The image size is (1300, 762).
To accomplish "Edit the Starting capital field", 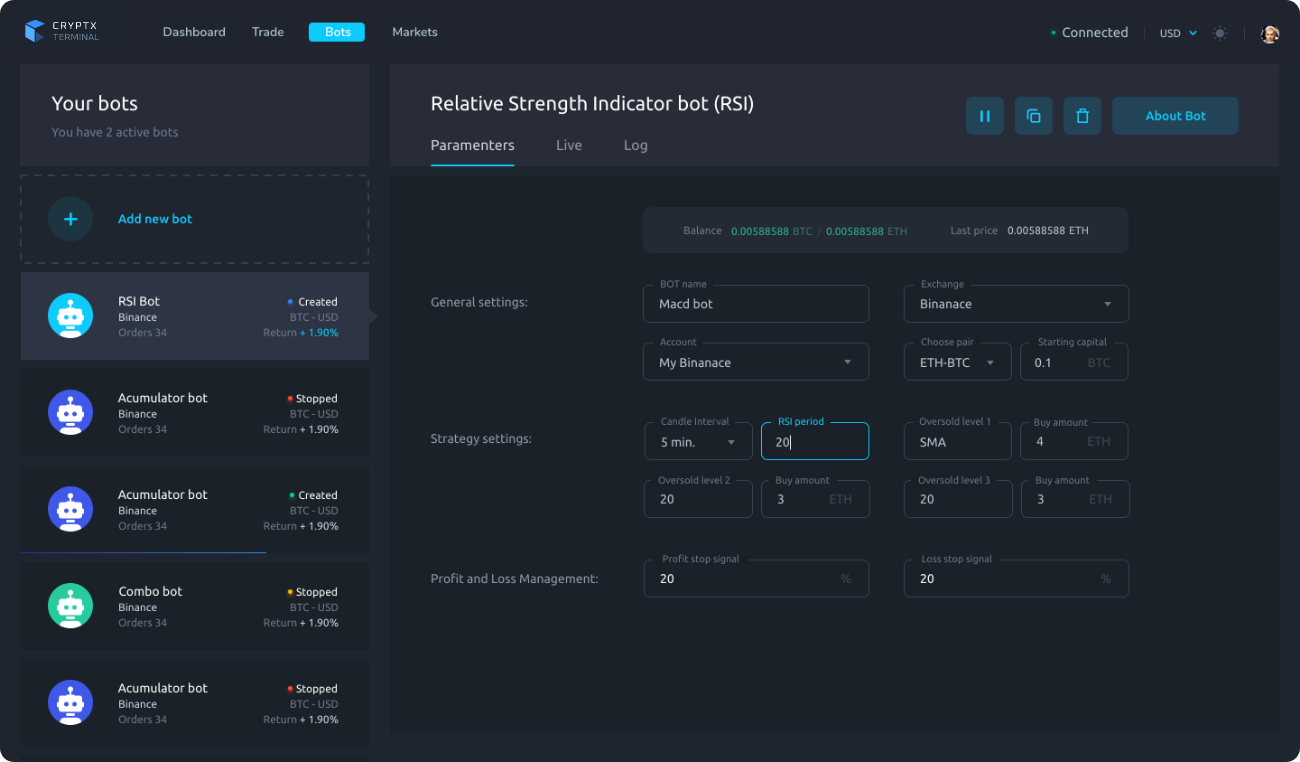I will pos(1074,362).
